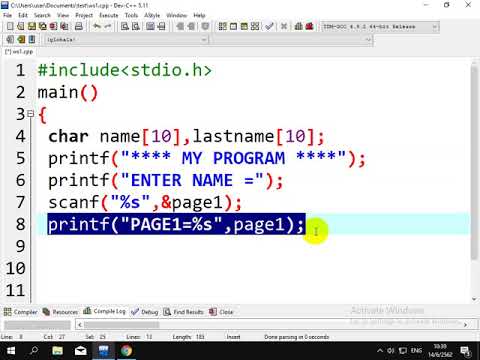480x360 pixels.
Task: Open the empty function list dropdown
Action: (292, 40)
